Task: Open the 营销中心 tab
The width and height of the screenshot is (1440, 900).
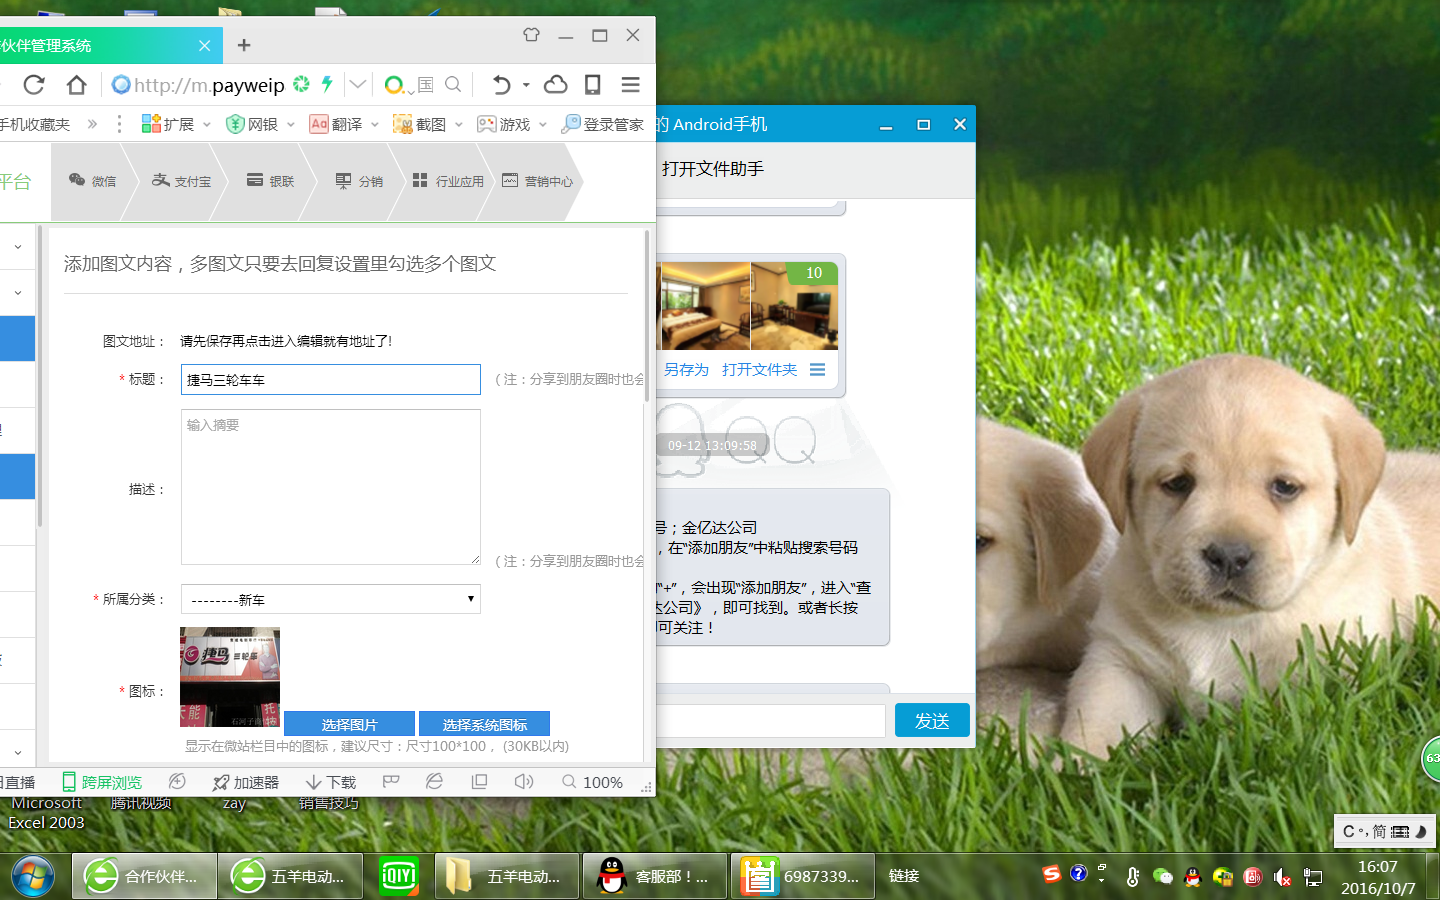Action: click(x=537, y=181)
